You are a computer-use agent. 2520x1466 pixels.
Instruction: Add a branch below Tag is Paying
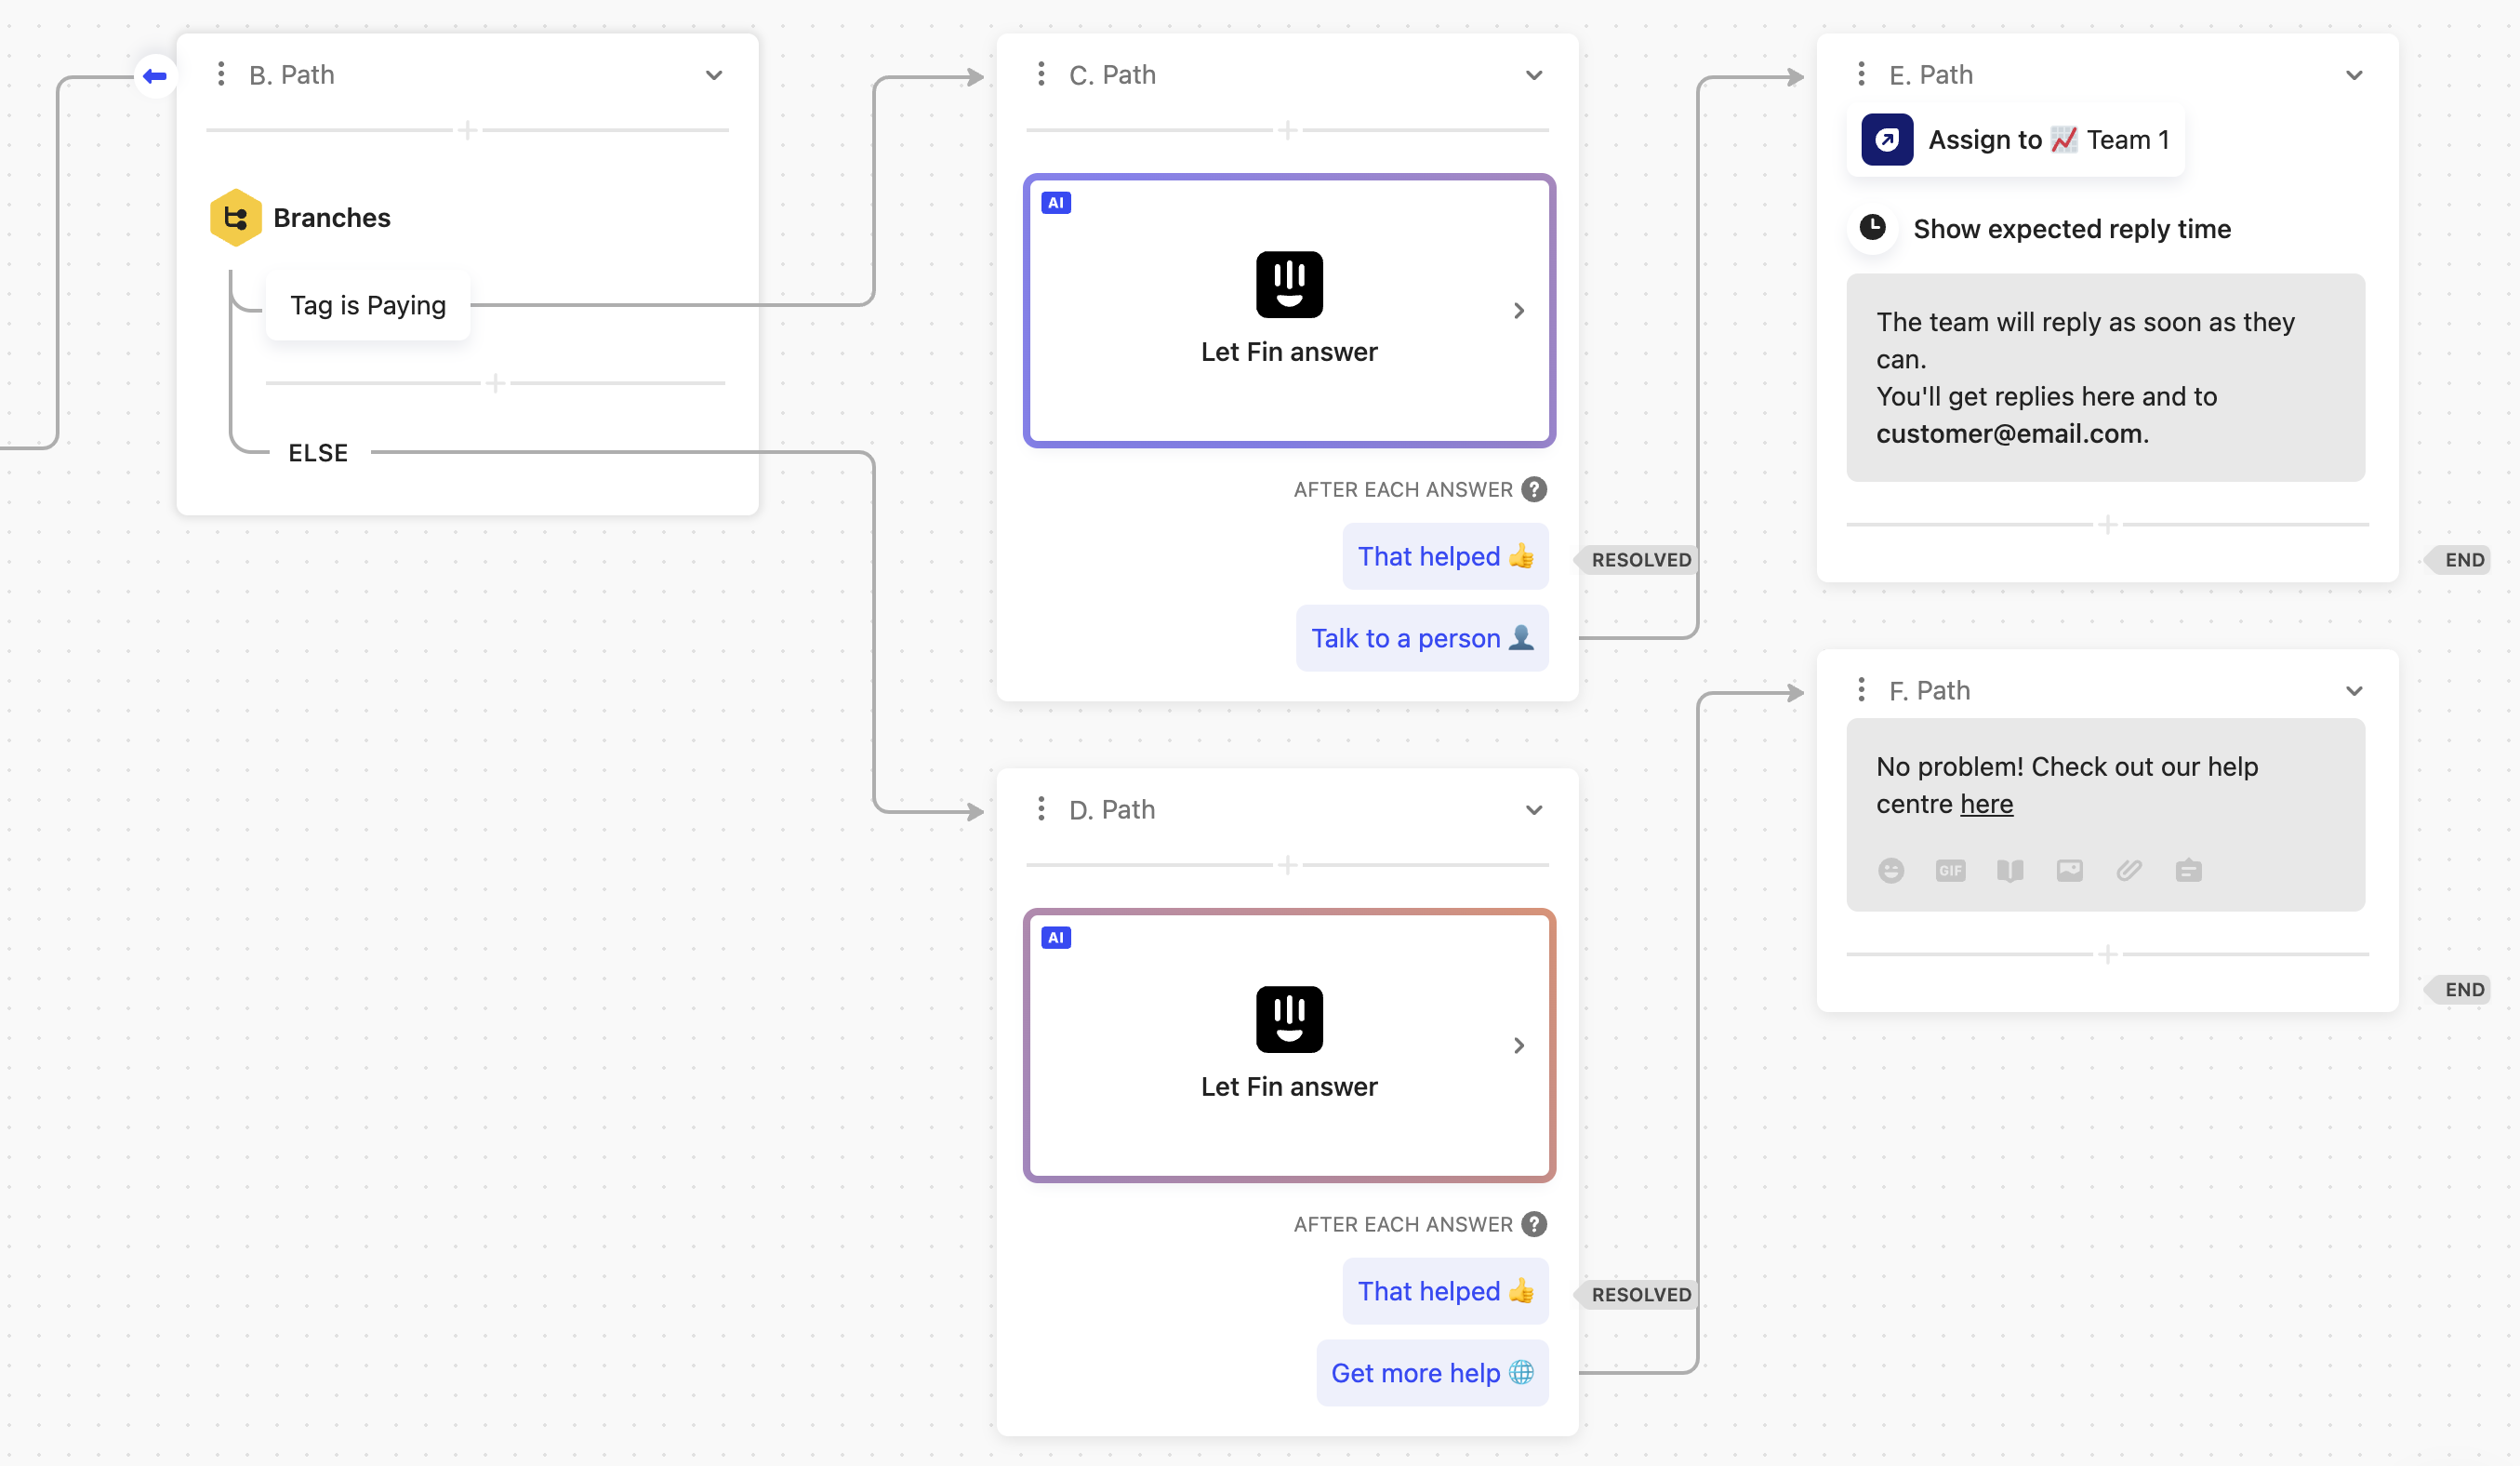(x=495, y=383)
